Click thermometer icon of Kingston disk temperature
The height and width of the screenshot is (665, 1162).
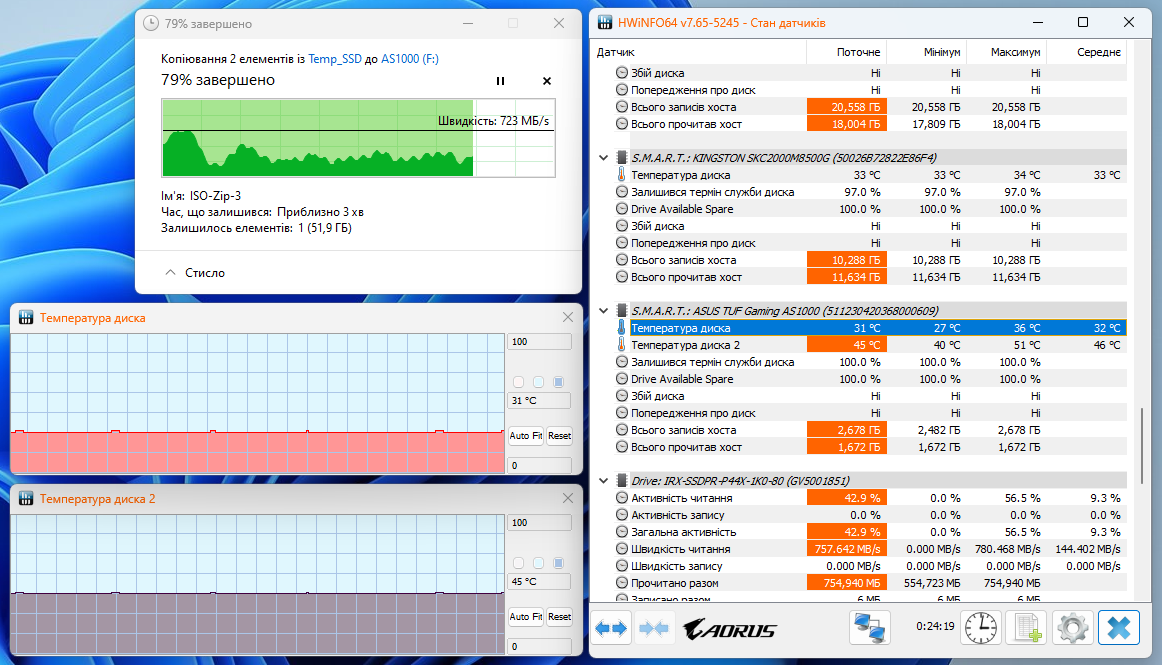(x=622, y=175)
